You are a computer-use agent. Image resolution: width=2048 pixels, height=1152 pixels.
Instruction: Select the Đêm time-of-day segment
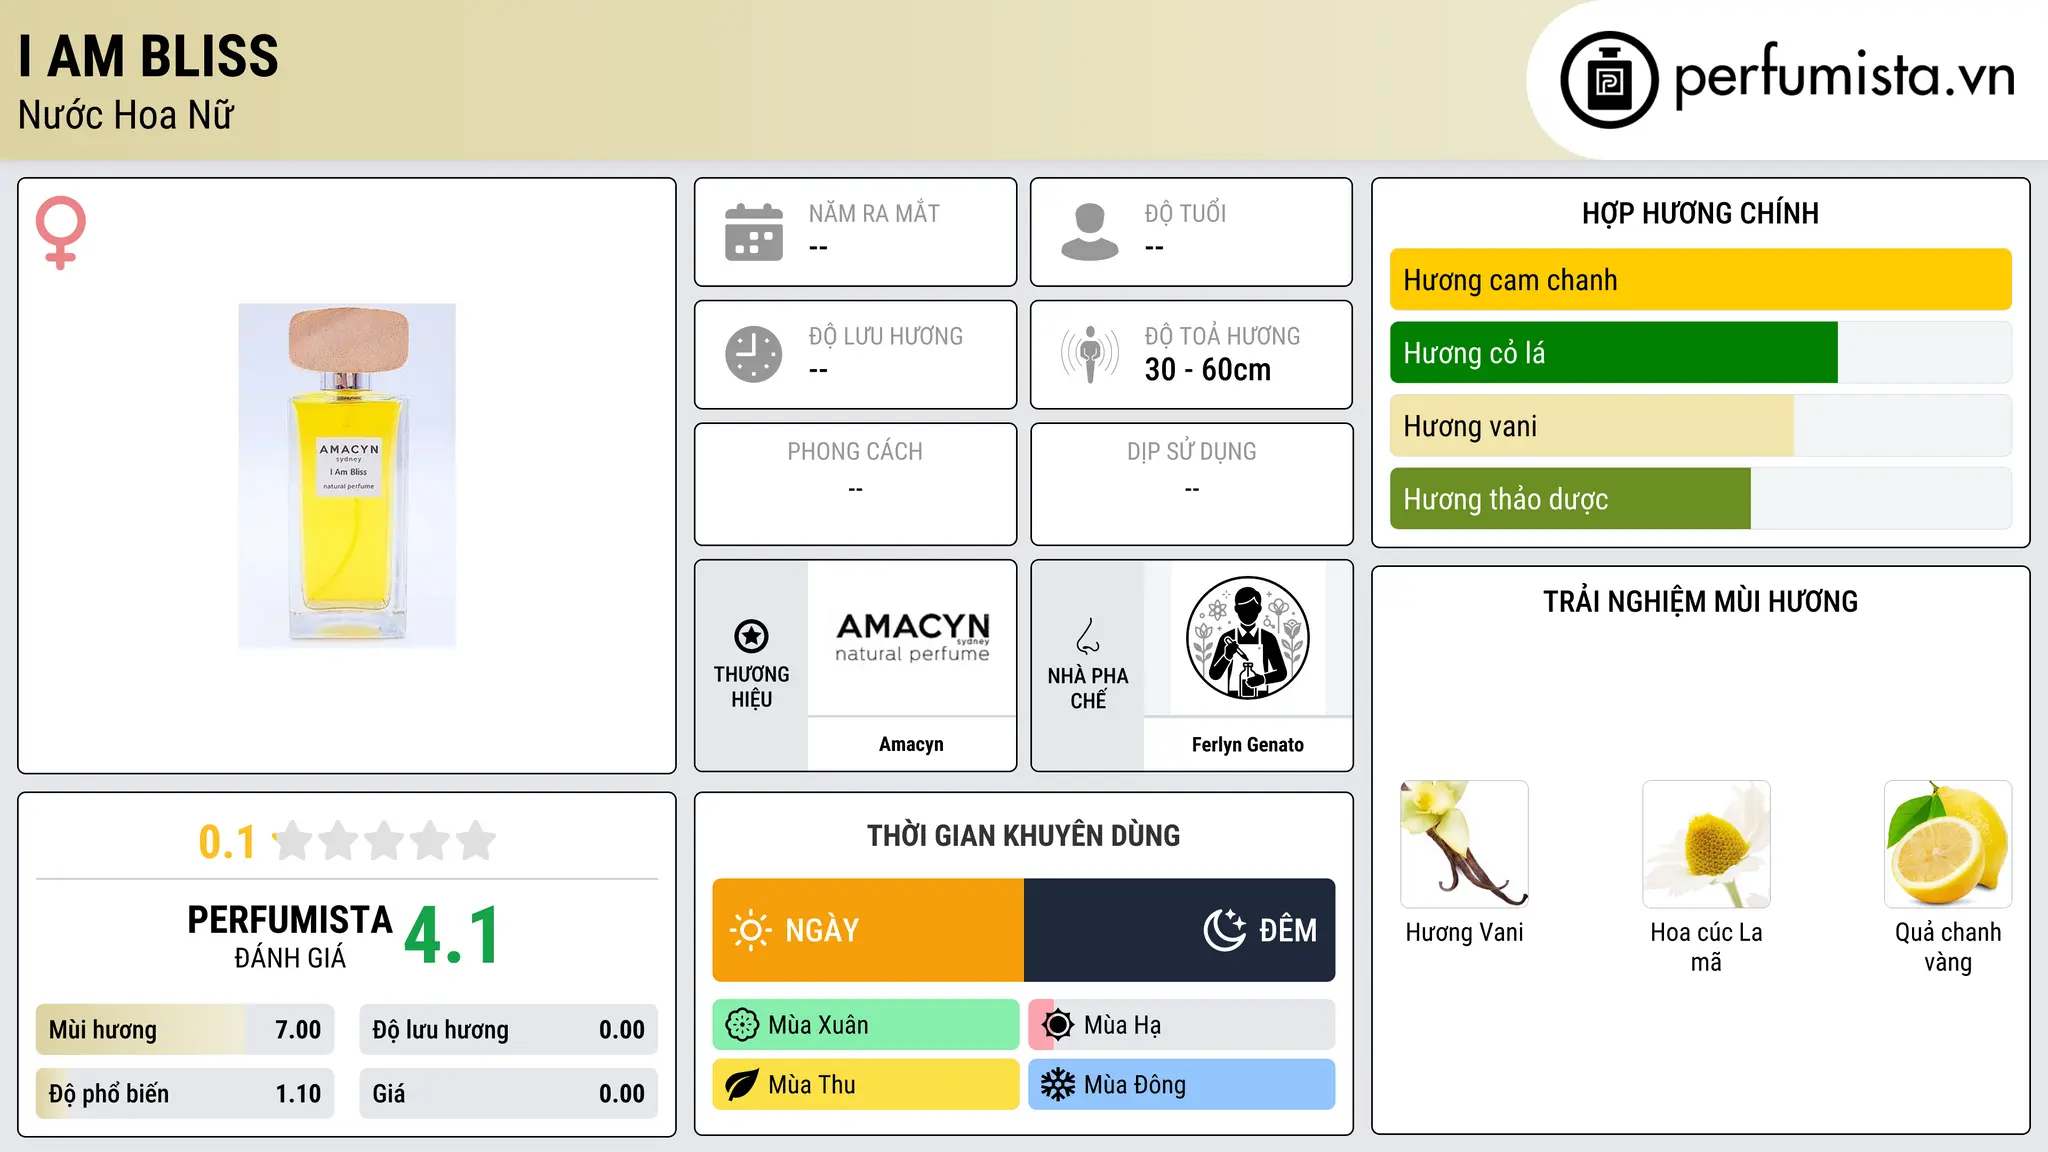pyautogui.click(x=1180, y=930)
